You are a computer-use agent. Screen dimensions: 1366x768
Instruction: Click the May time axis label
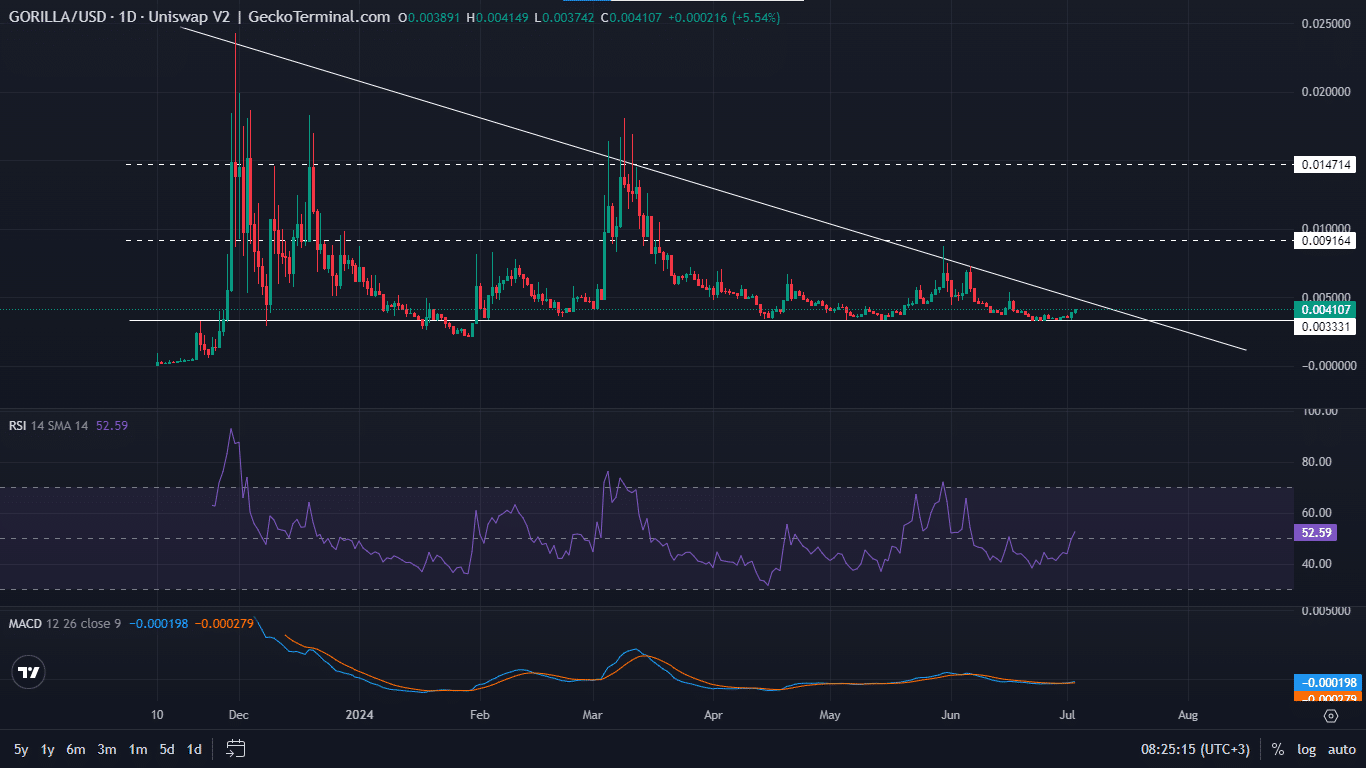click(829, 715)
